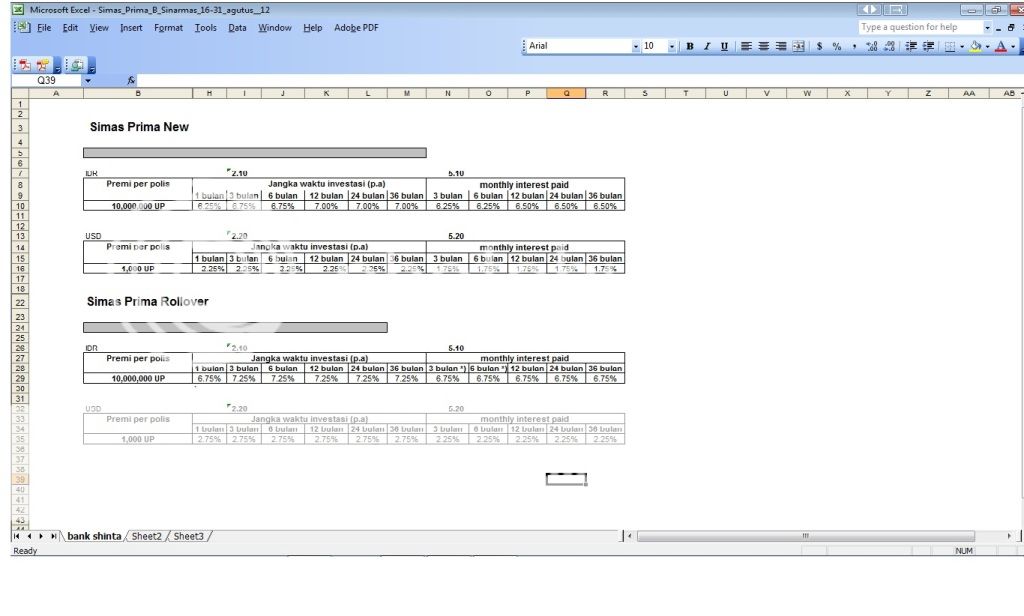The image size is (1024, 616).
Task: Click the horizontal scrollbar left arrow
Action: pos(630,536)
